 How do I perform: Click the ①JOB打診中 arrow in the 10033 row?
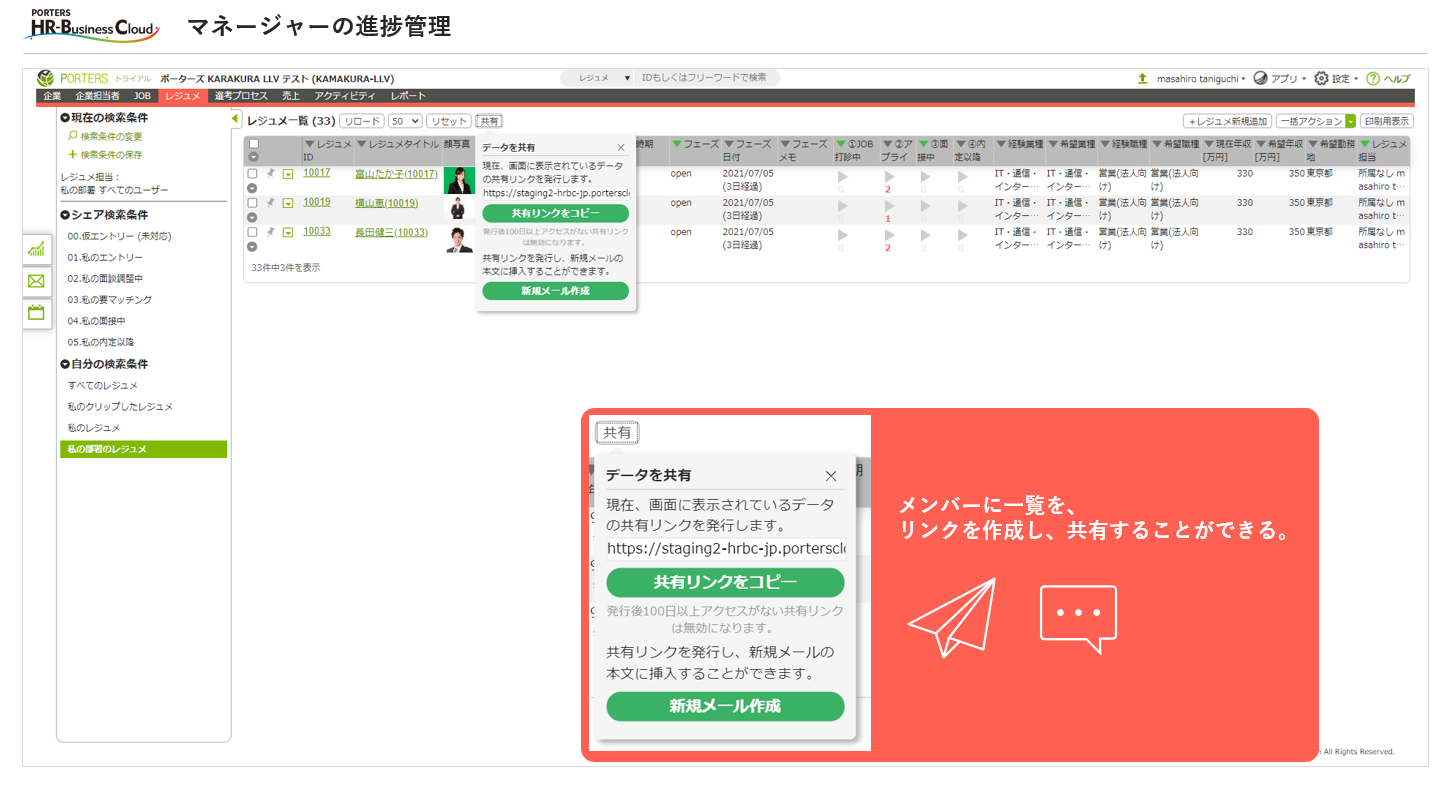point(842,235)
